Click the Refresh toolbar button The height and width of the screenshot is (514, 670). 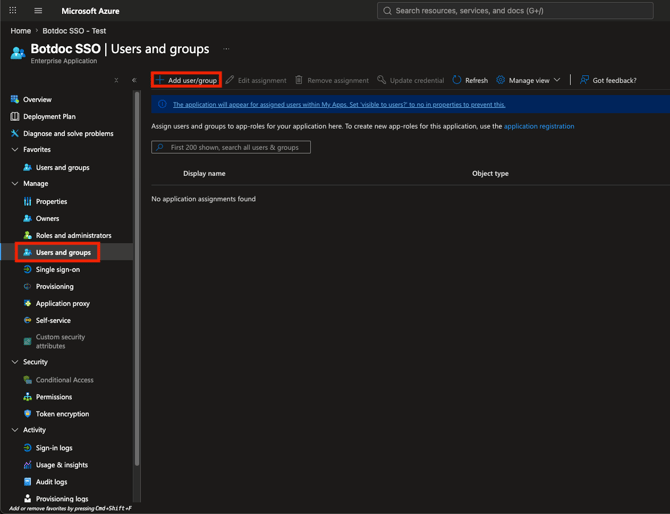(470, 80)
